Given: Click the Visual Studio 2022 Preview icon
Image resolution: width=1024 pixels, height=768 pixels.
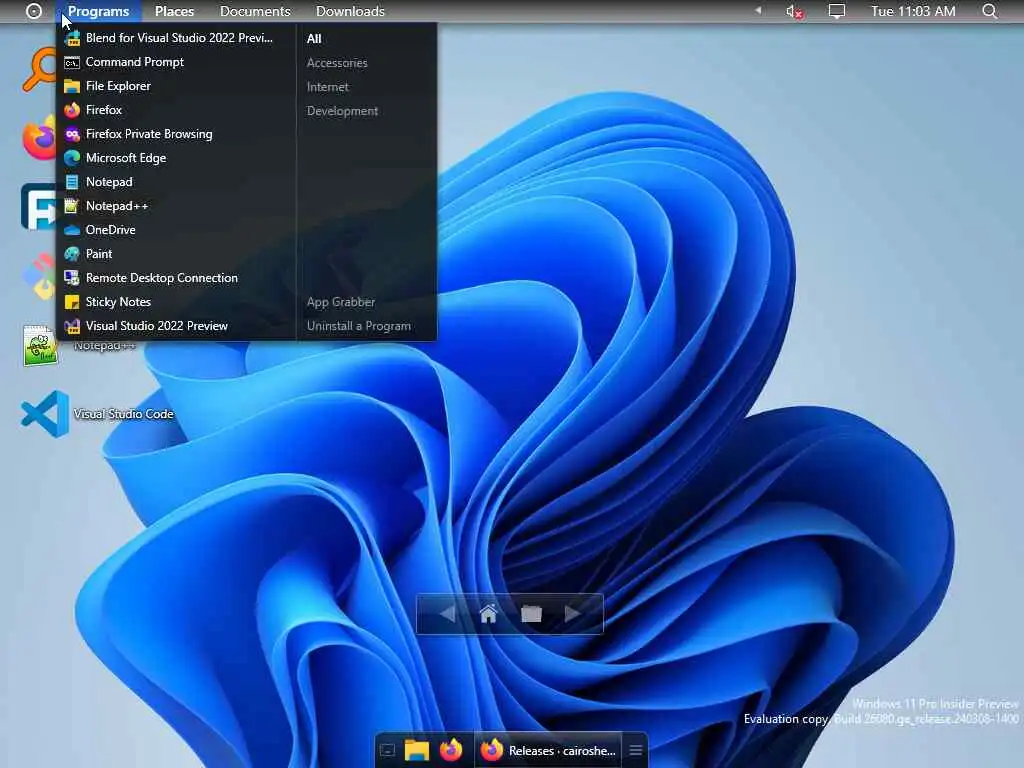Looking at the screenshot, I should [72, 326].
